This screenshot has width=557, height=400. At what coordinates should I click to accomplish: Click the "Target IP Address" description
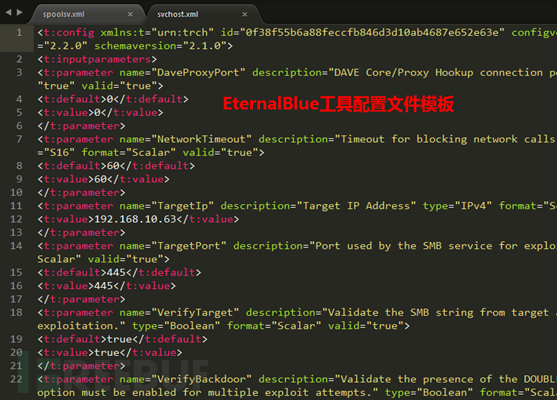[x=356, y=206]
